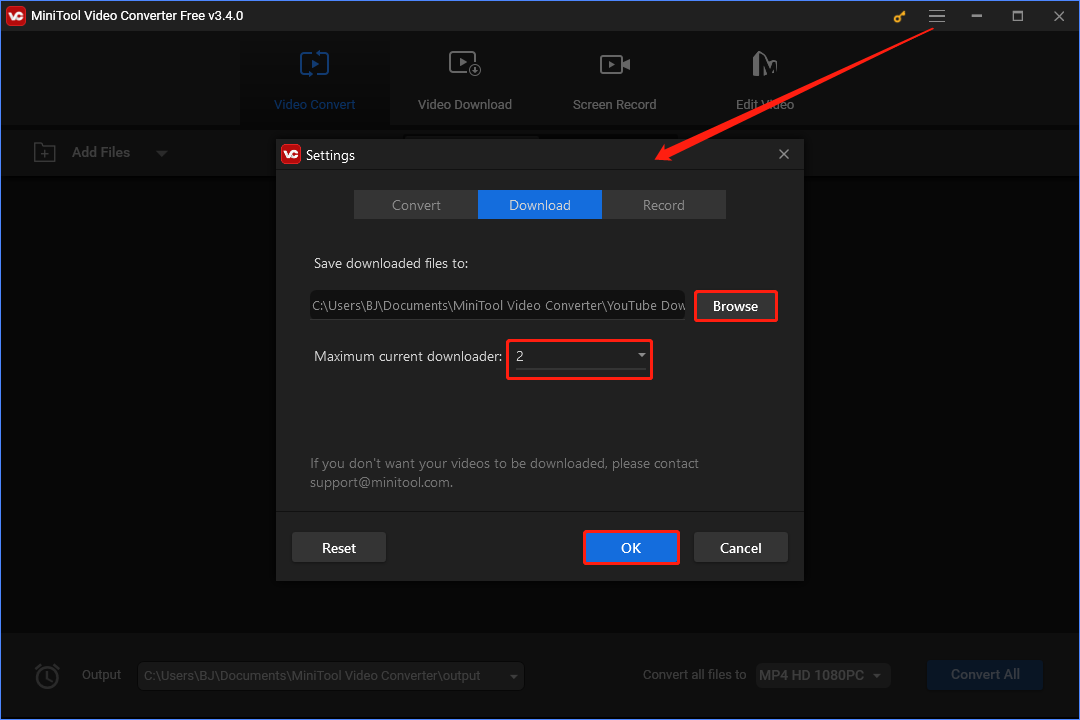The image size is (1080, 720).
Task: Click the Reset button
Action: click(x=339, y=548)
